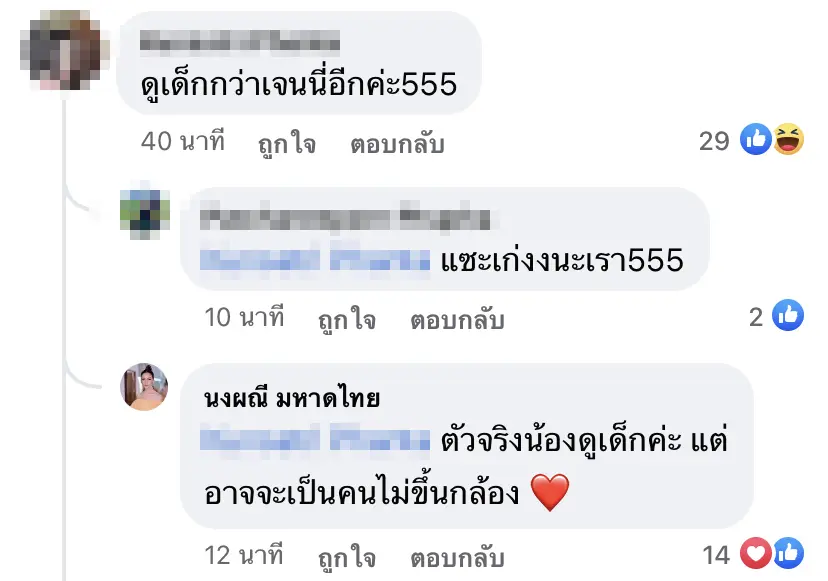Click ถูกใจ under the 40 นาที comment
Screen dimensions: 828x581
point(287,144)
